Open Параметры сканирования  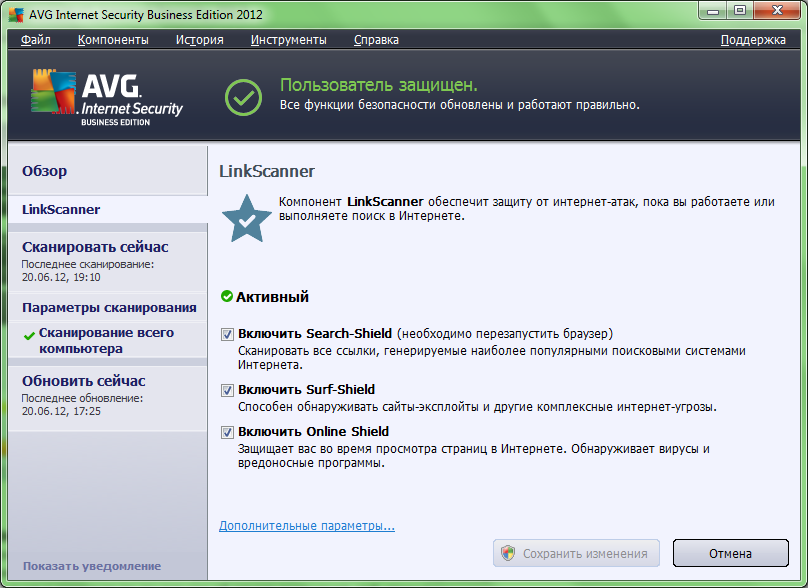click(108, 308)
